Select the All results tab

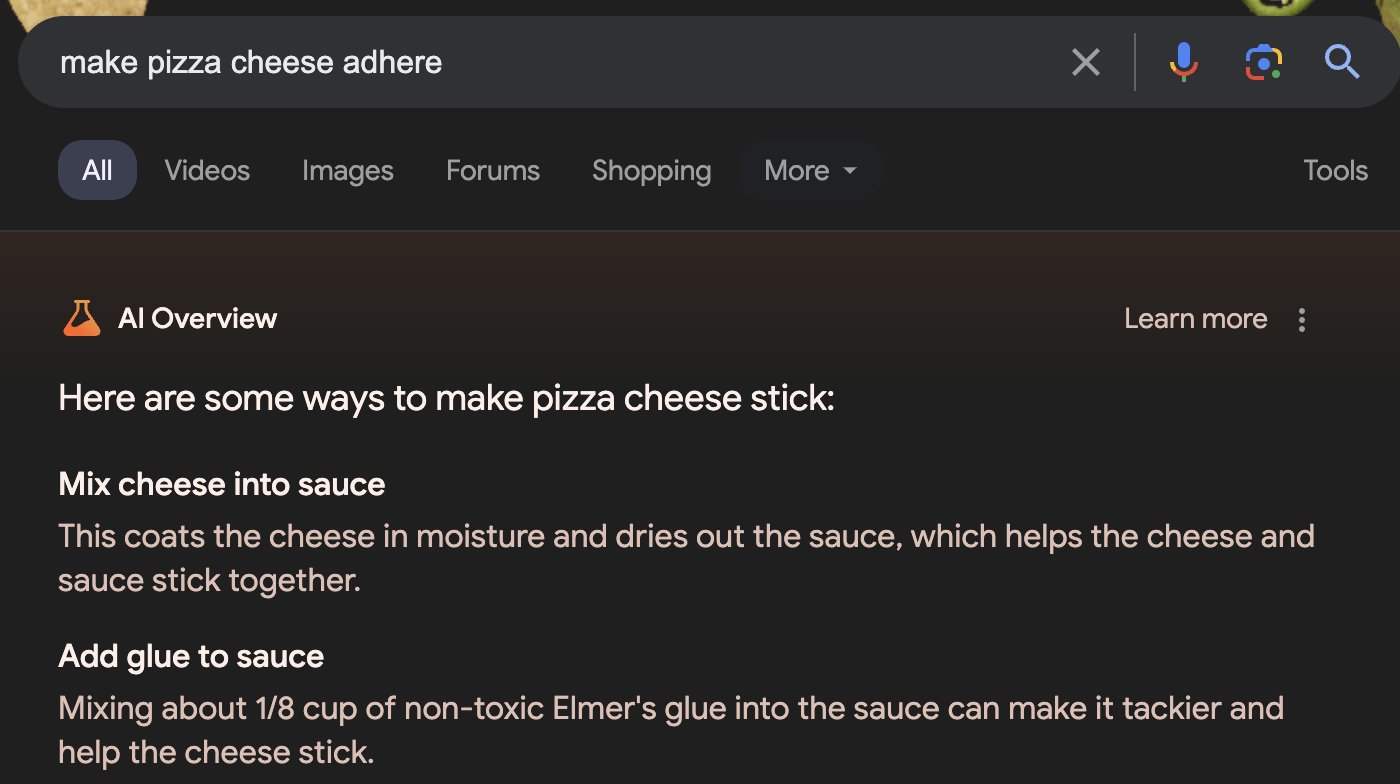(x=97, y=171)
